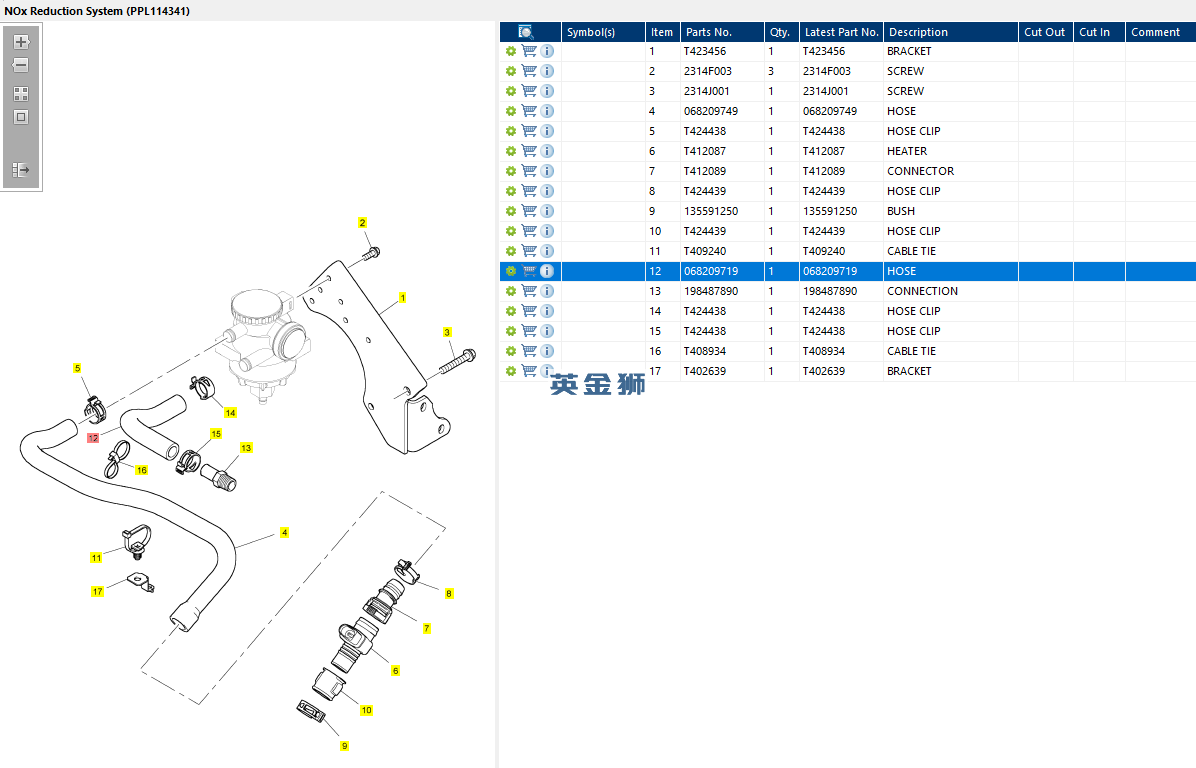
Task: Sort table by Item column header
Action: (662, 32)
